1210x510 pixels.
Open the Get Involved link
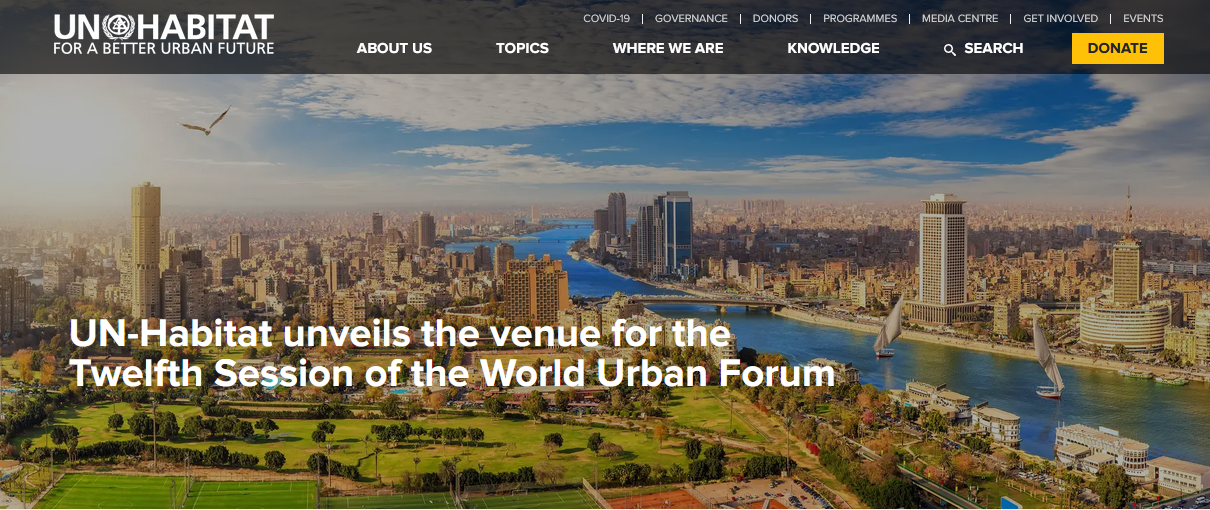pos(1060,18)
